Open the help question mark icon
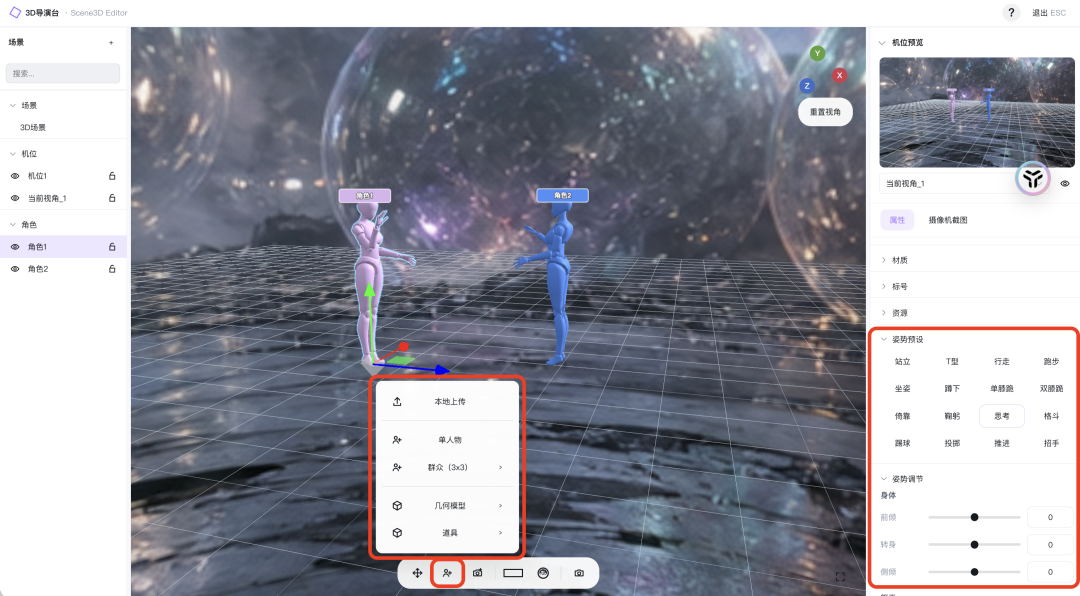Image resolution: width=1080 pixels, height=596 pixels. tap(1011, 12)
